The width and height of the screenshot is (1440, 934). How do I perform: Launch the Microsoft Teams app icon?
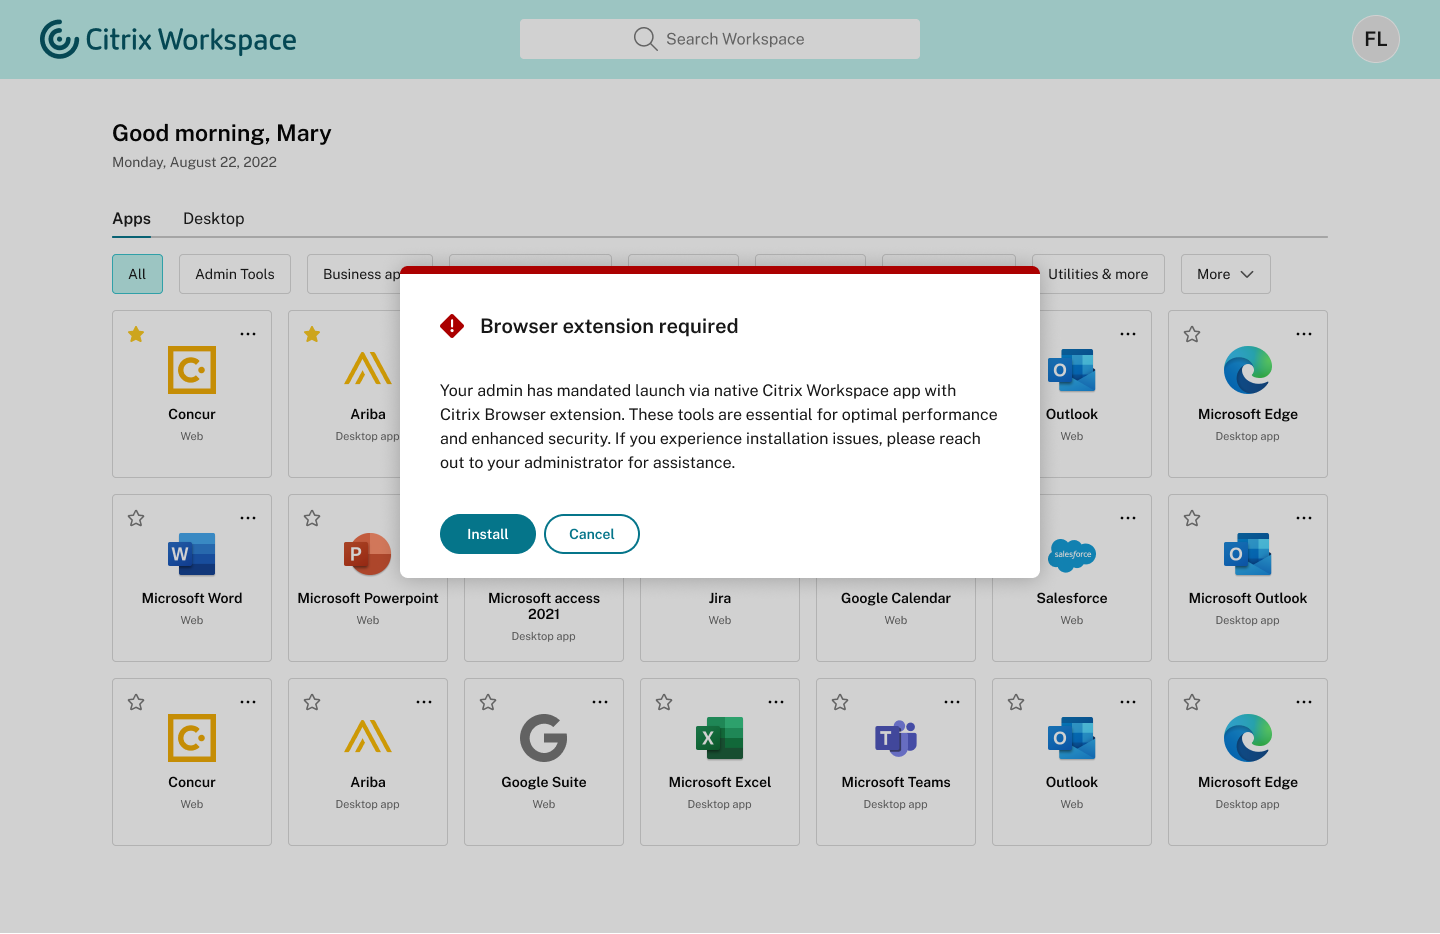[x=896, y=738]
